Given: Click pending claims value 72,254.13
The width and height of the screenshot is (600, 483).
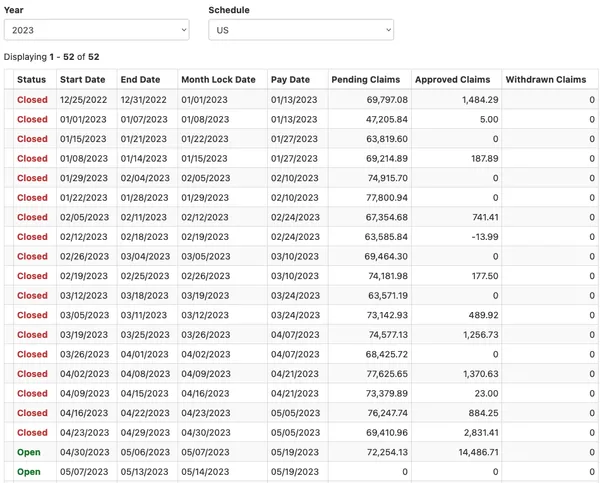Looking at the screenshot, I should [x=387, y=452].
